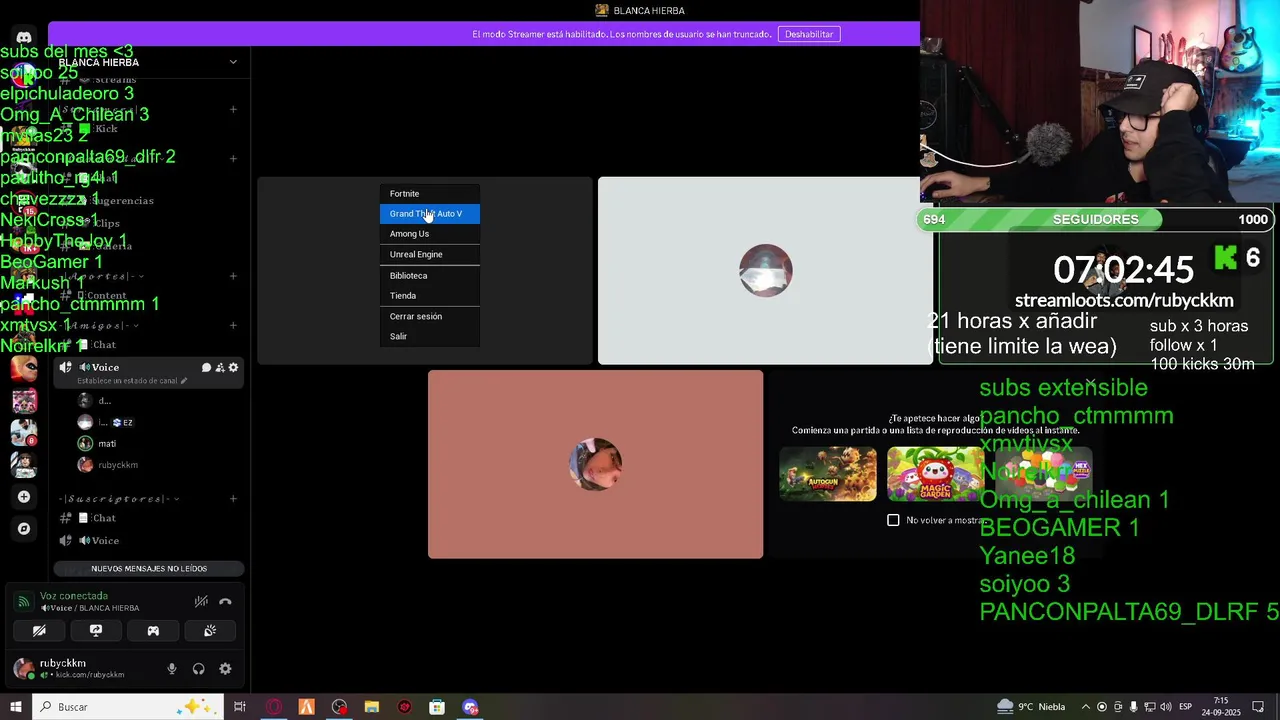Open File Explorer from taskbar

[372, 707]
